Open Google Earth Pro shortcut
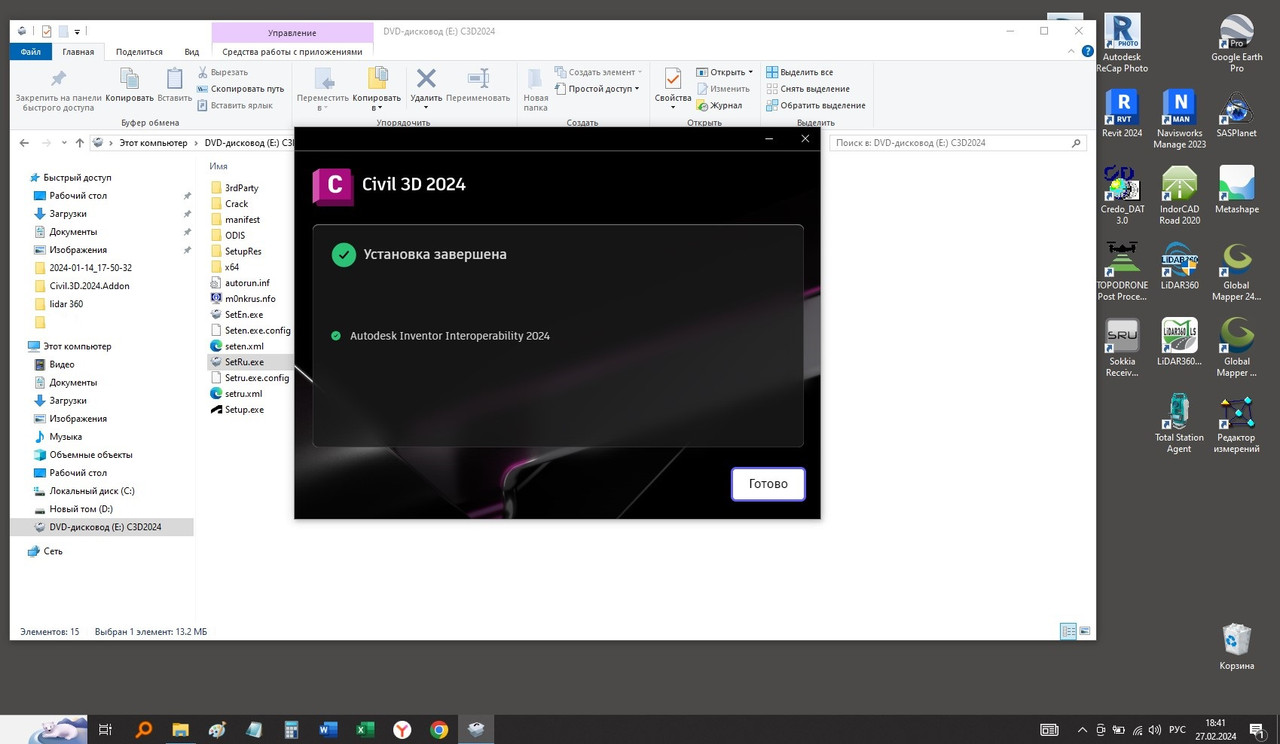1280x744 pixels. point(1237,30)
